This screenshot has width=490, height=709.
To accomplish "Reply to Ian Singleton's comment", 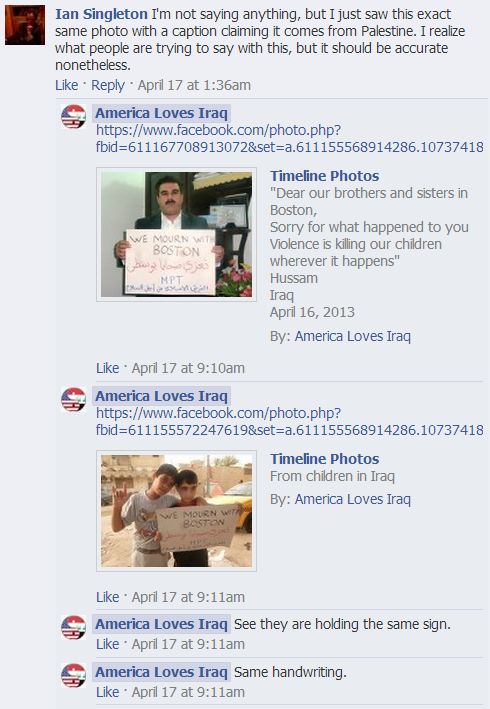I will pyautogui.click(x=108, y=85).
